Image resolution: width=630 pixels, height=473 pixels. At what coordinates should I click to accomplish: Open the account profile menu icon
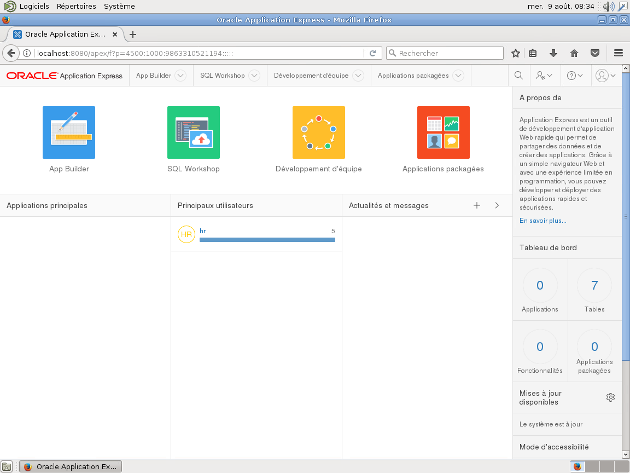pos(605,75)
